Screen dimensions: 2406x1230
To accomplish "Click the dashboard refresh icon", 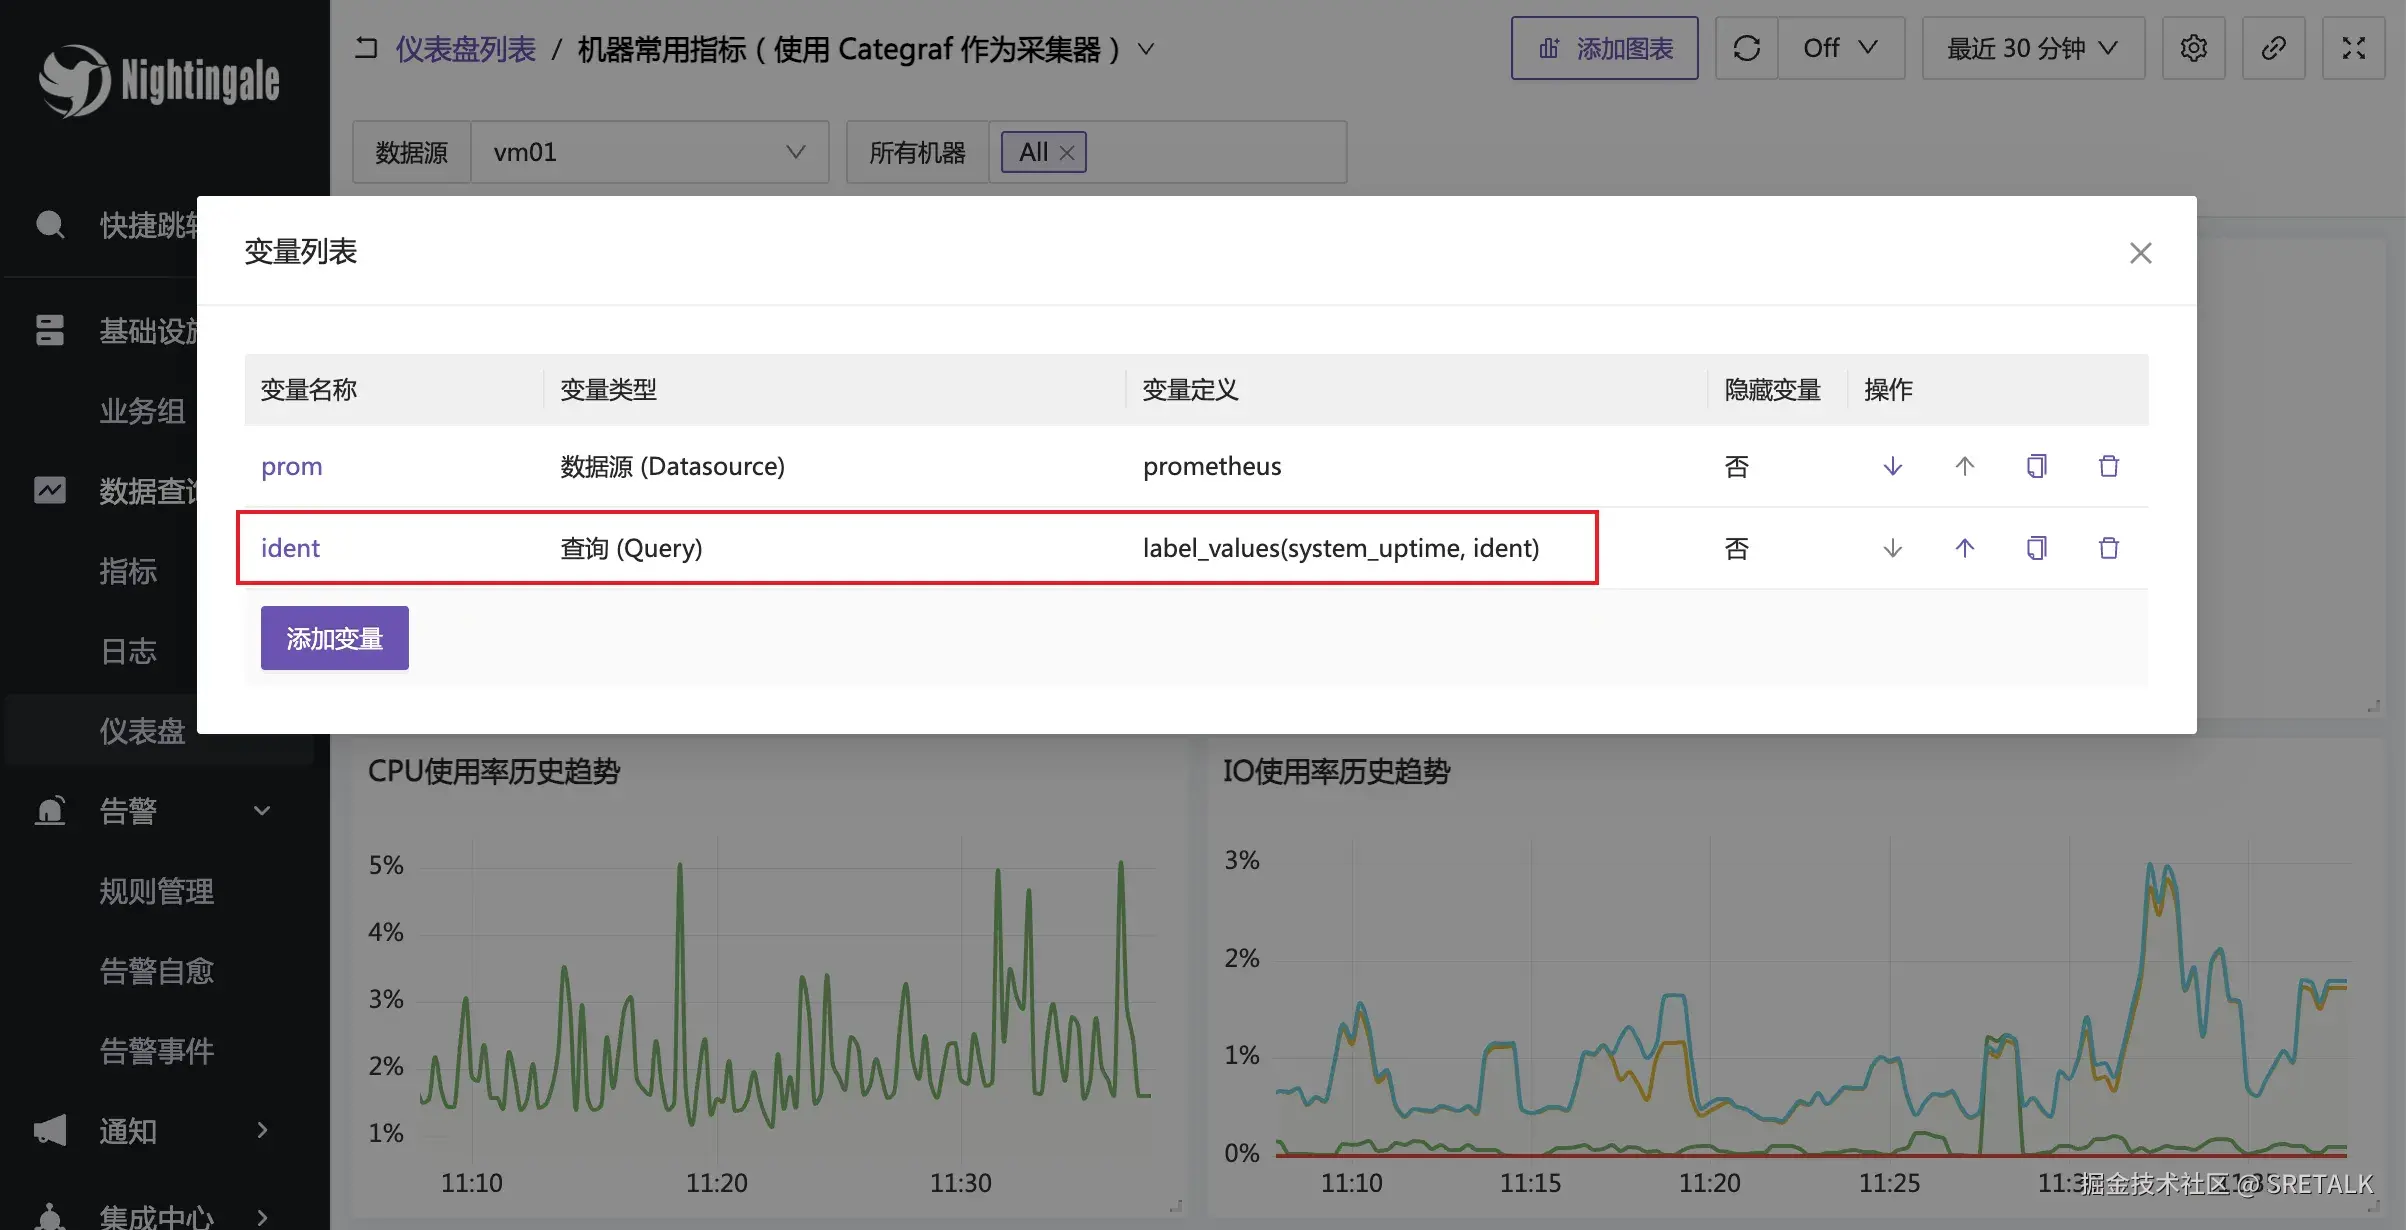I will coord(1746,48).
